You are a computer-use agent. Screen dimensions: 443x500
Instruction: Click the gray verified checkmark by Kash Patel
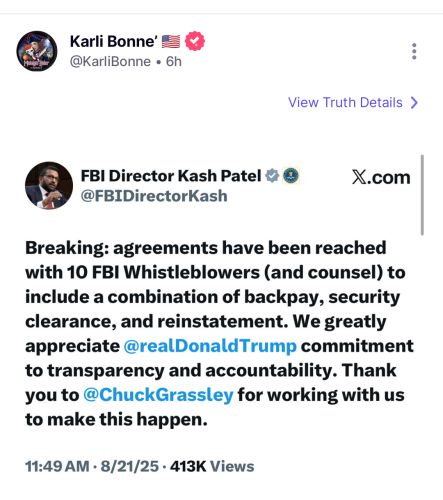pyautogui.click(x=272, y=176)
